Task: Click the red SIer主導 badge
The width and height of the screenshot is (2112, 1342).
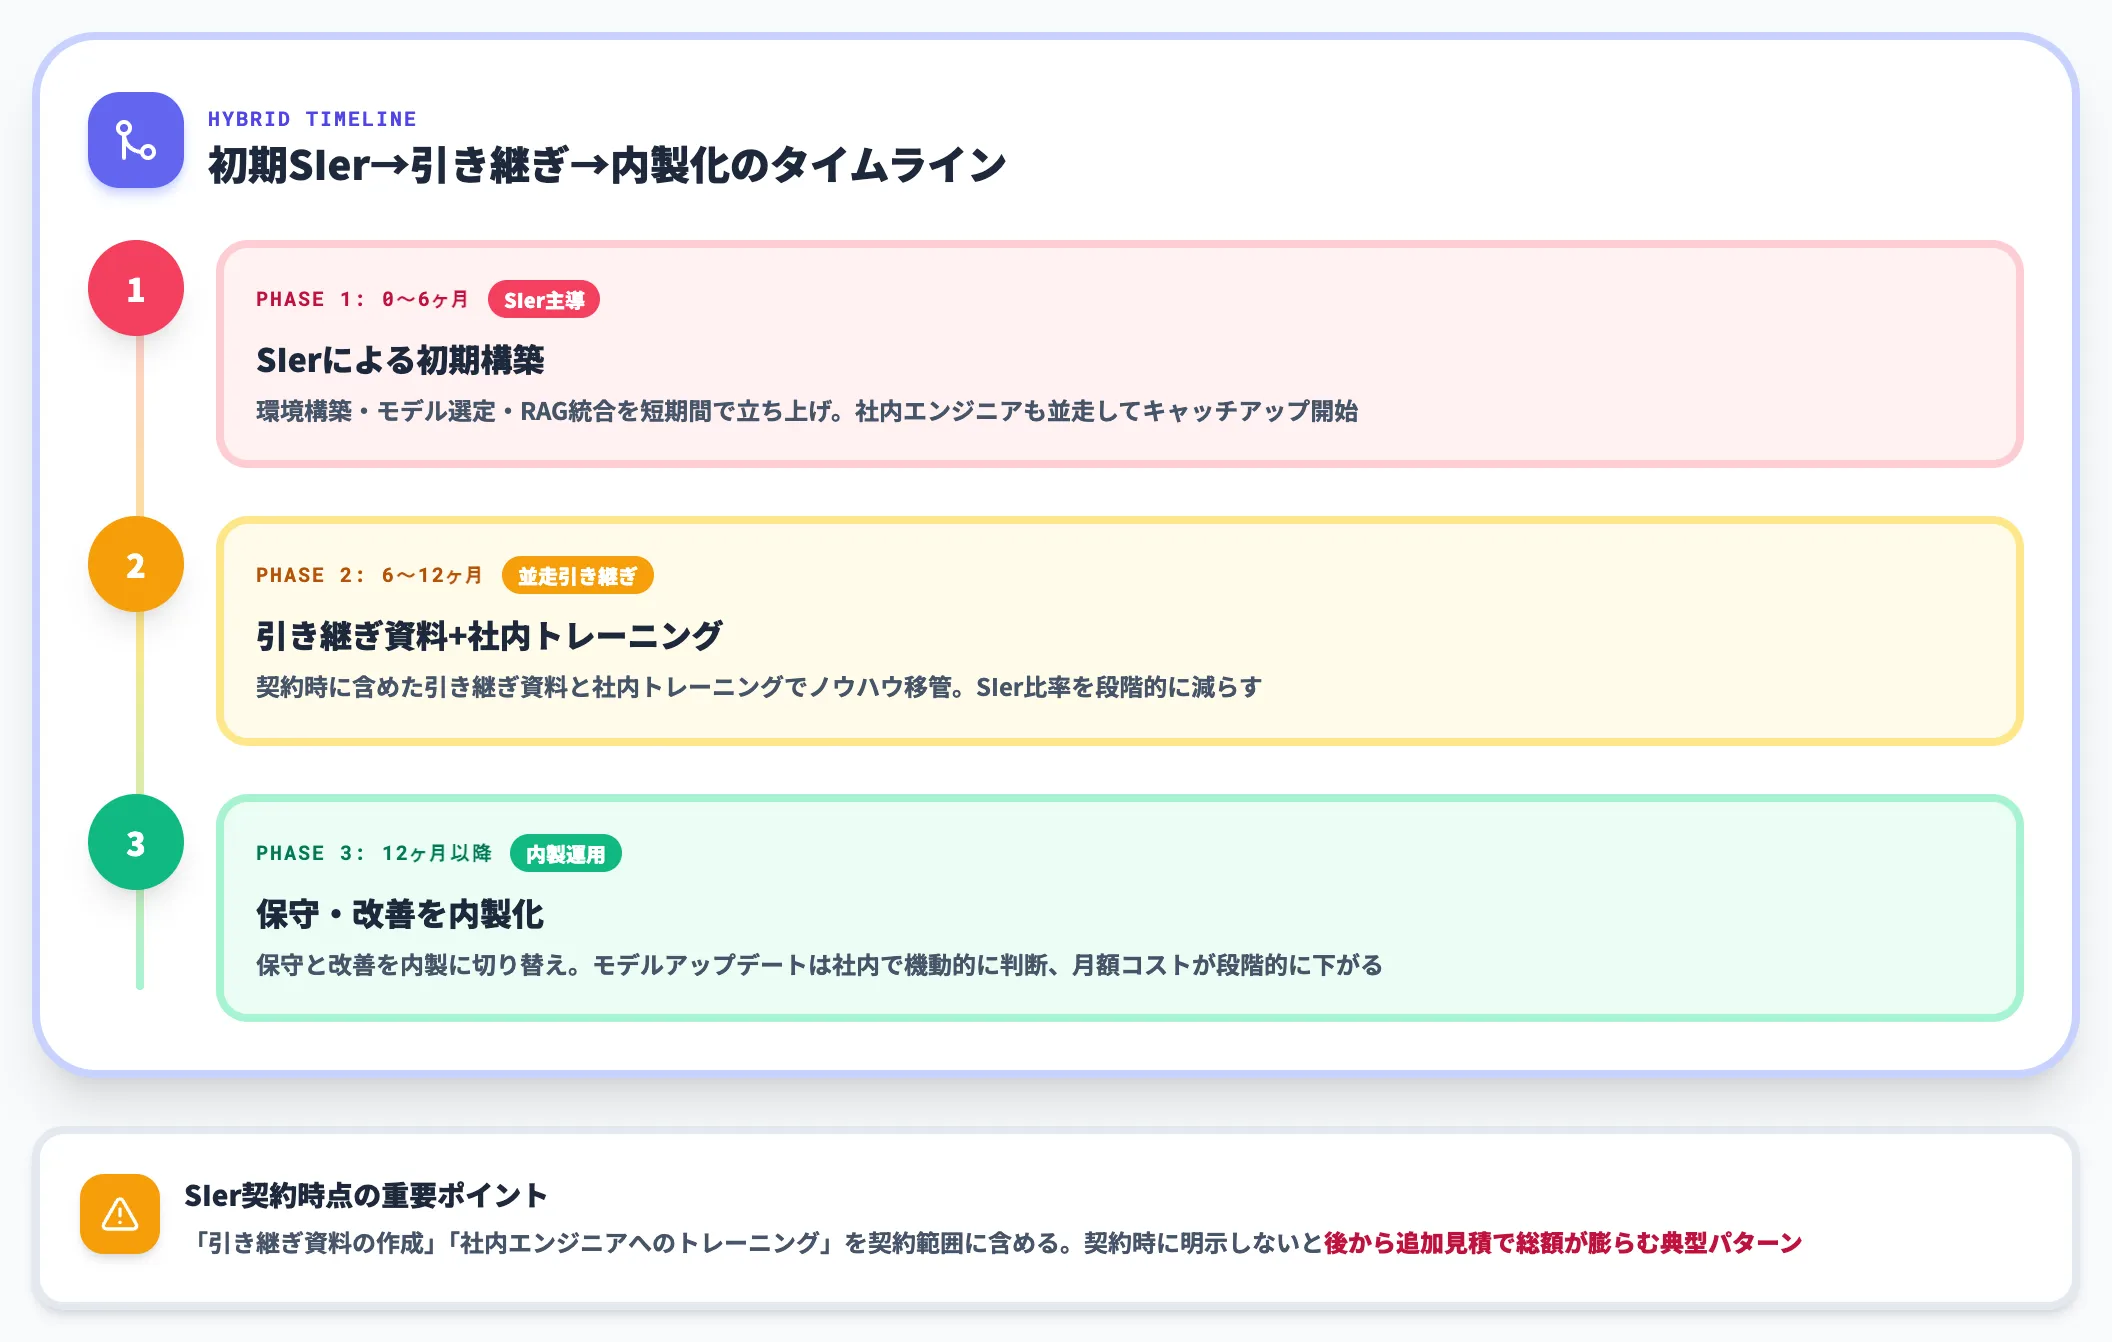Action: tap(544, 299)
